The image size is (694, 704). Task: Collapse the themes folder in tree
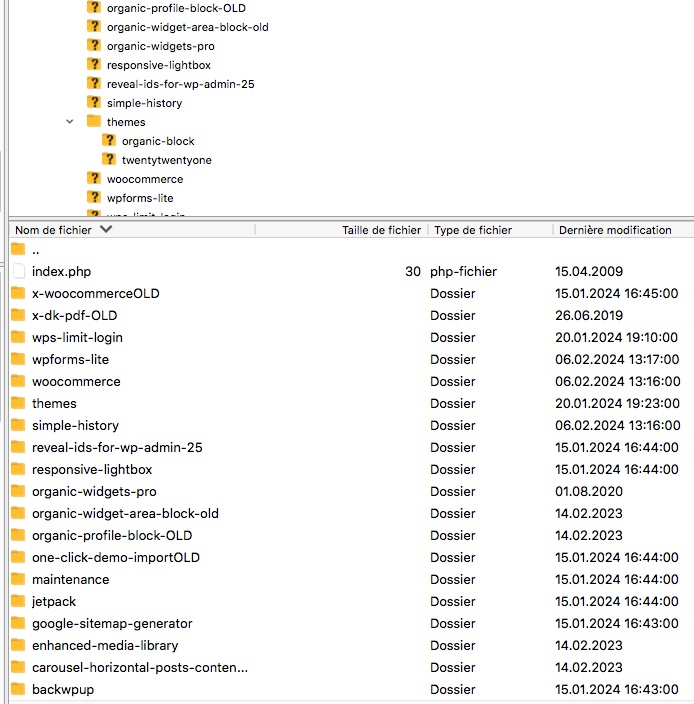(70, 122)
